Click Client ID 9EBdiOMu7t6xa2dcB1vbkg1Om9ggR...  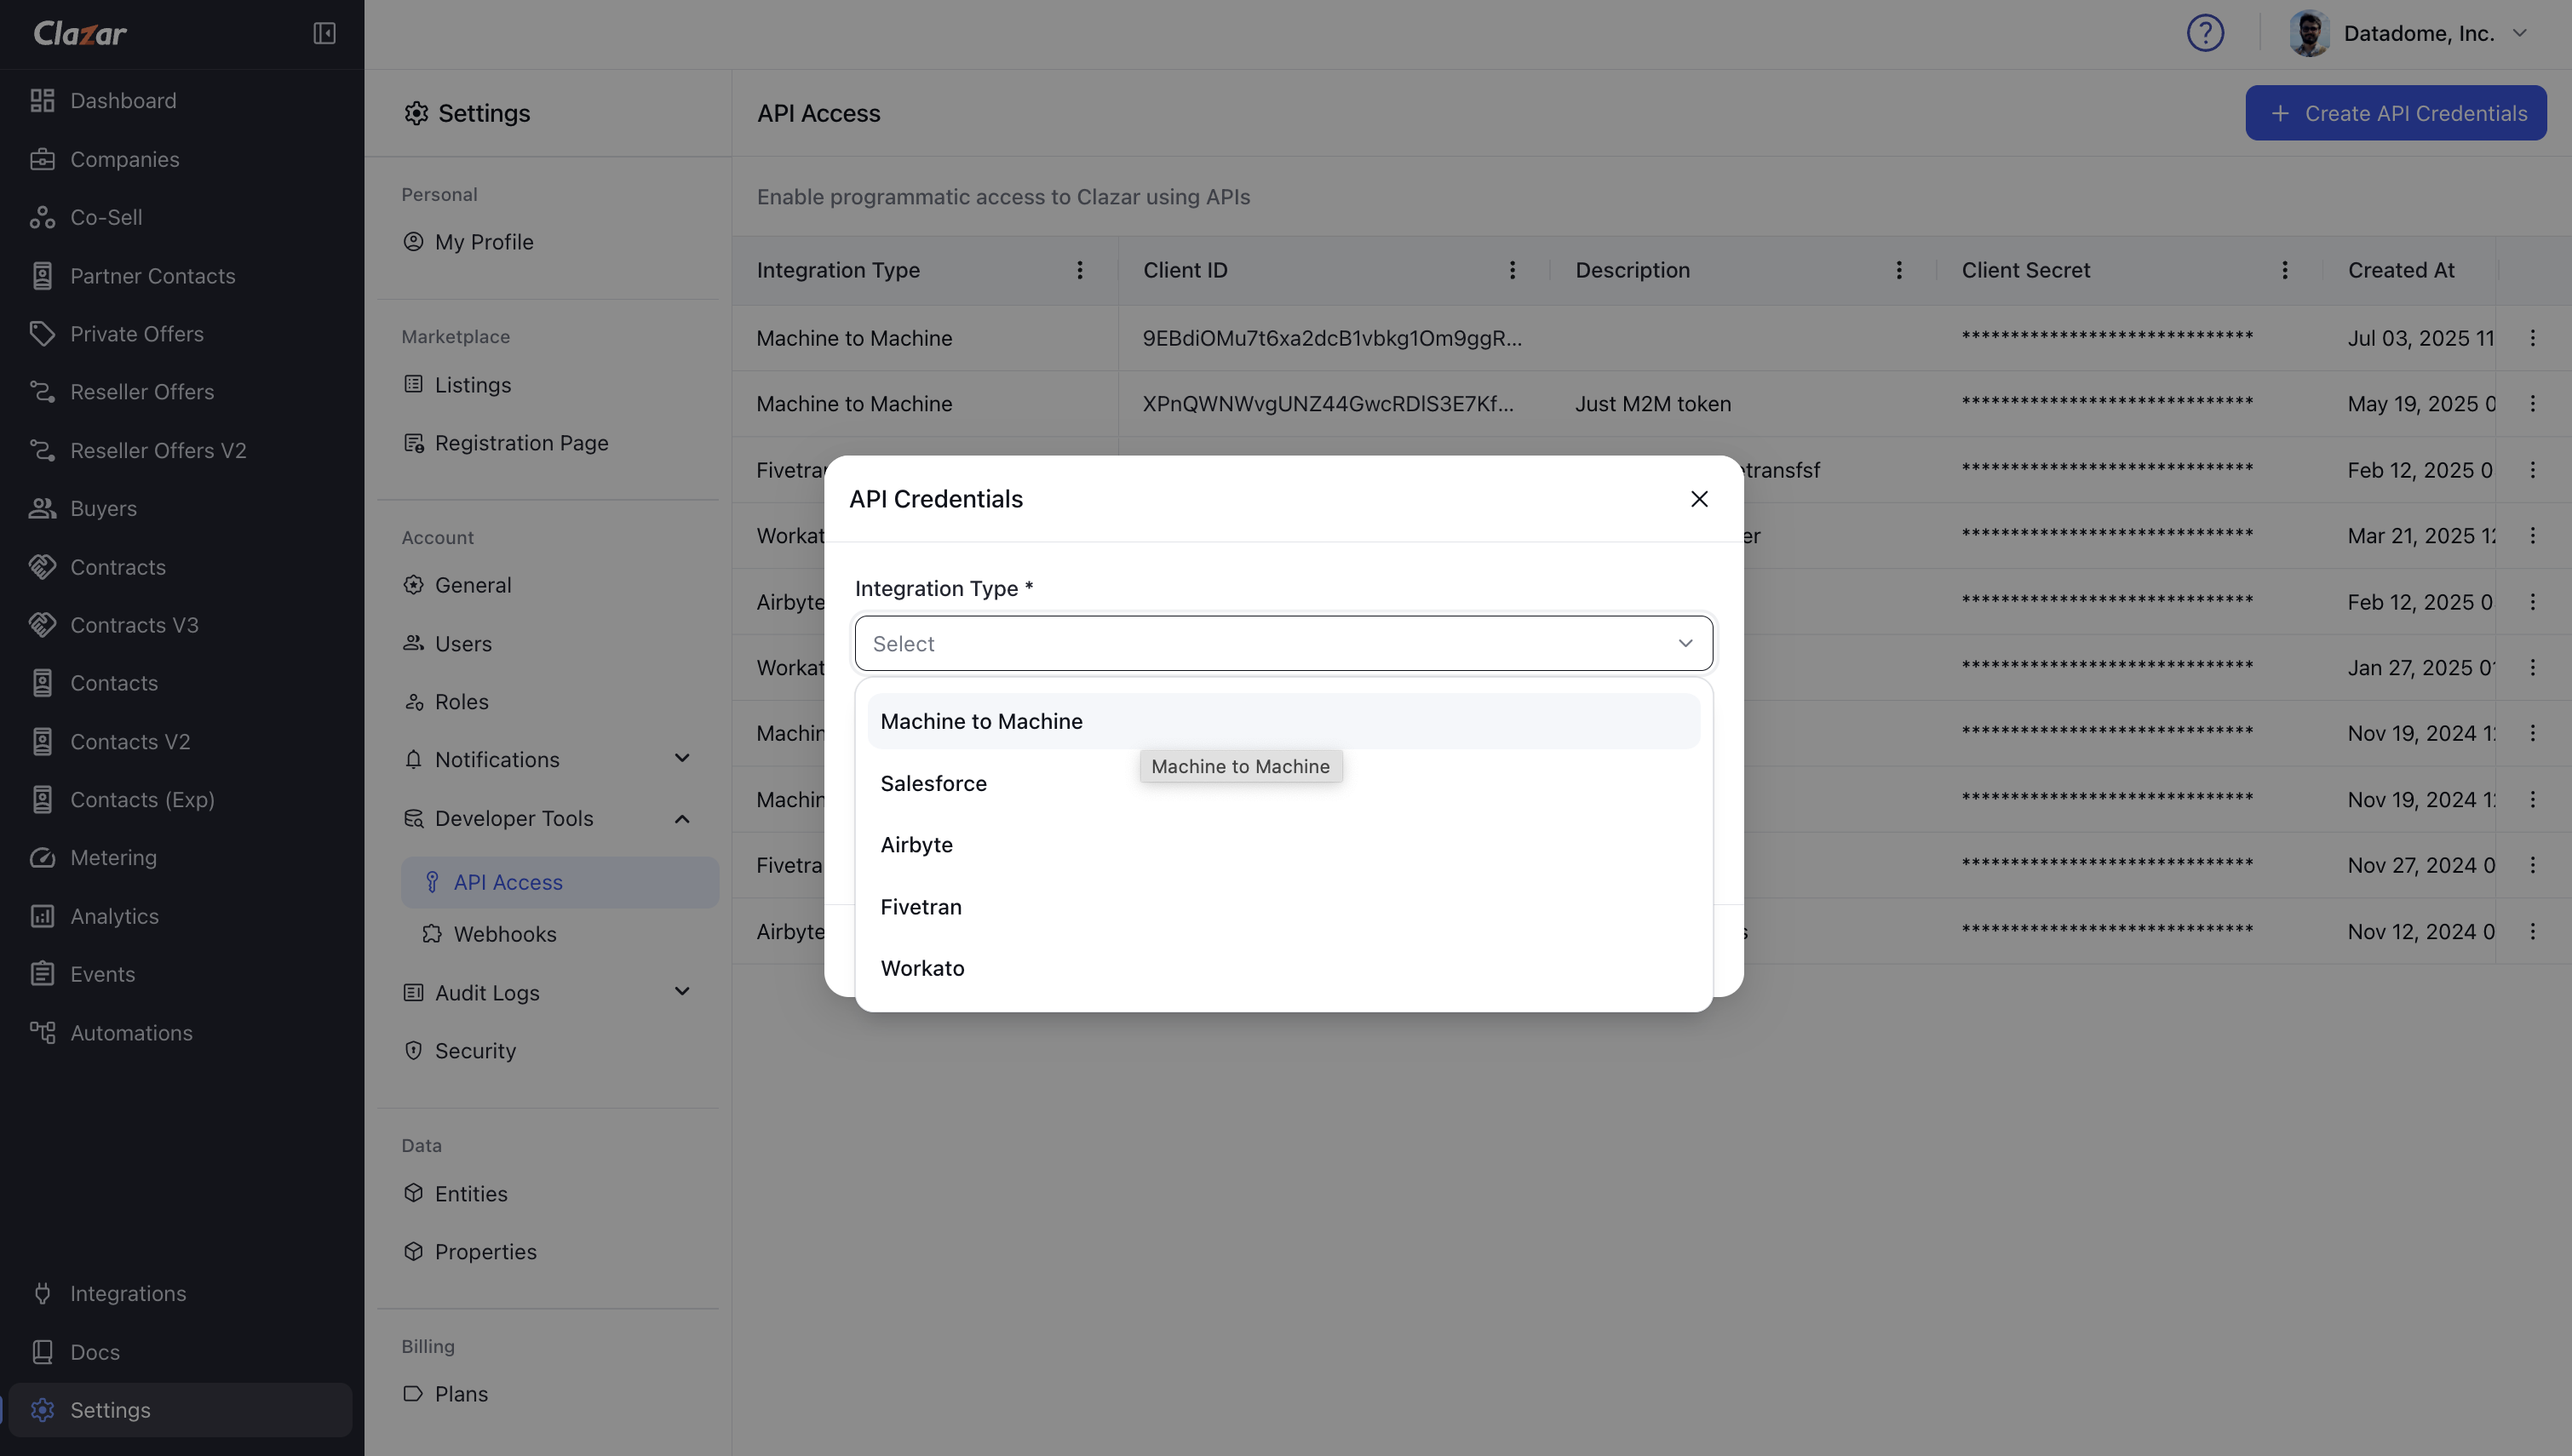pyautogui.click(x=1332, y=338)
